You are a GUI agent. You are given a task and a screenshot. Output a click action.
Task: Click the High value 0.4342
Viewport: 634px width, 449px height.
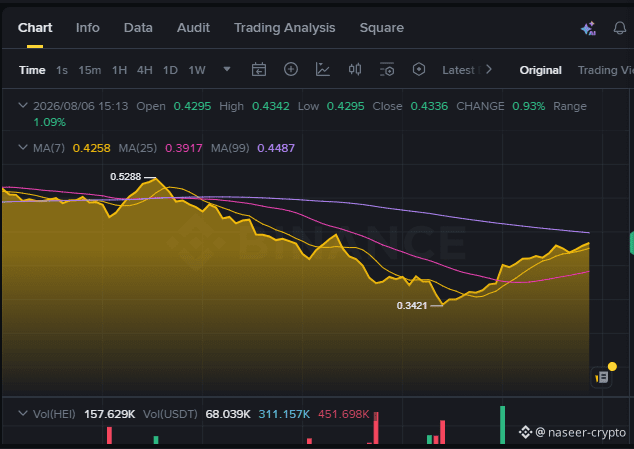[x=271, y=106]
